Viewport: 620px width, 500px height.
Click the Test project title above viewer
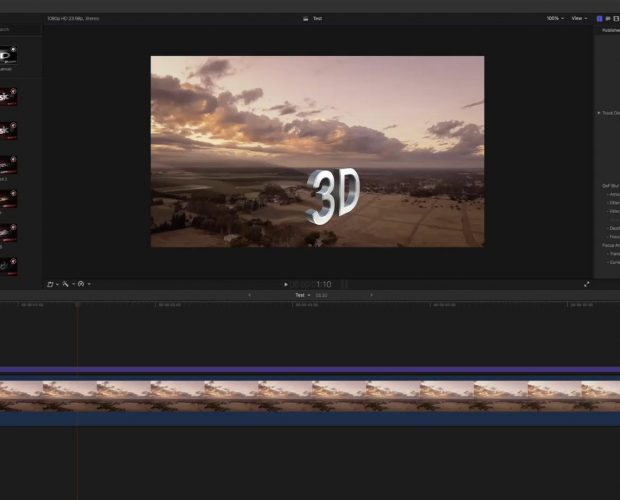[x=318, y=19]
